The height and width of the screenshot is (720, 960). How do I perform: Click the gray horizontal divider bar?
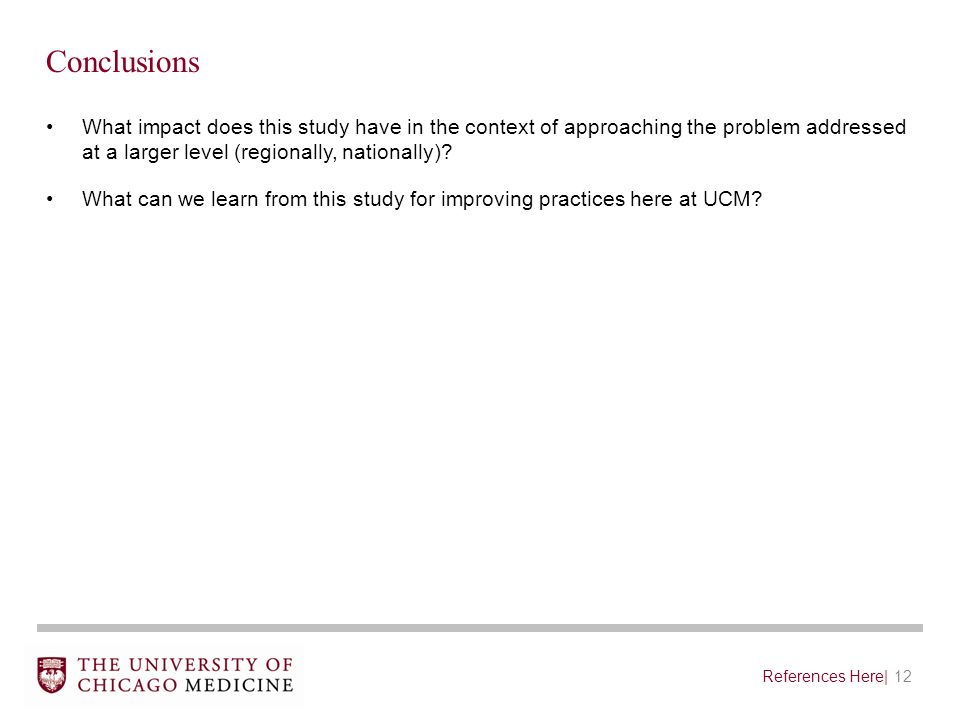[x=479, y=628]
